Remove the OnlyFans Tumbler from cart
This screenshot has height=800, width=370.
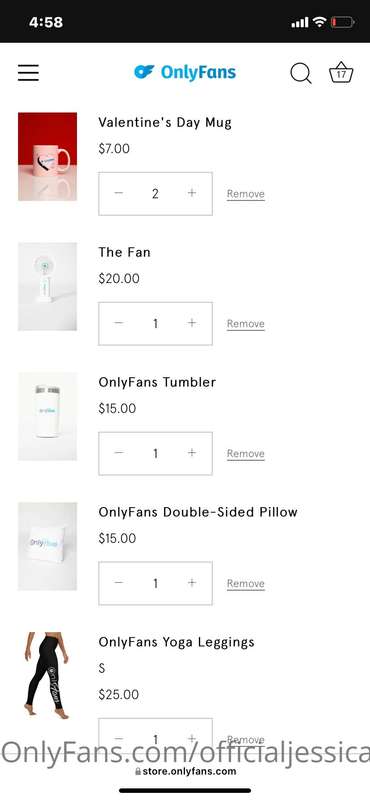point(245,454)
